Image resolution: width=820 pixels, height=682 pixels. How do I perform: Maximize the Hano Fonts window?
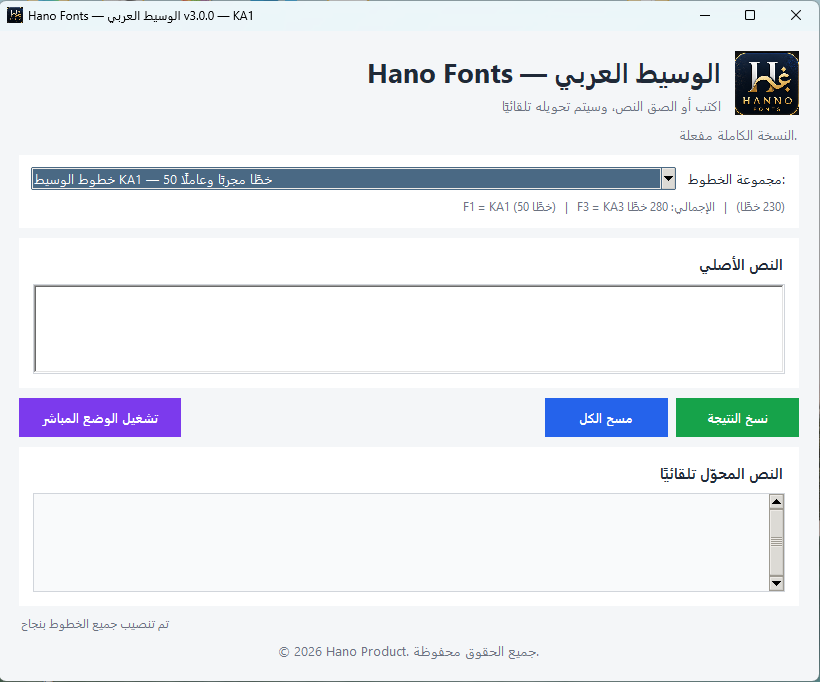750,15
